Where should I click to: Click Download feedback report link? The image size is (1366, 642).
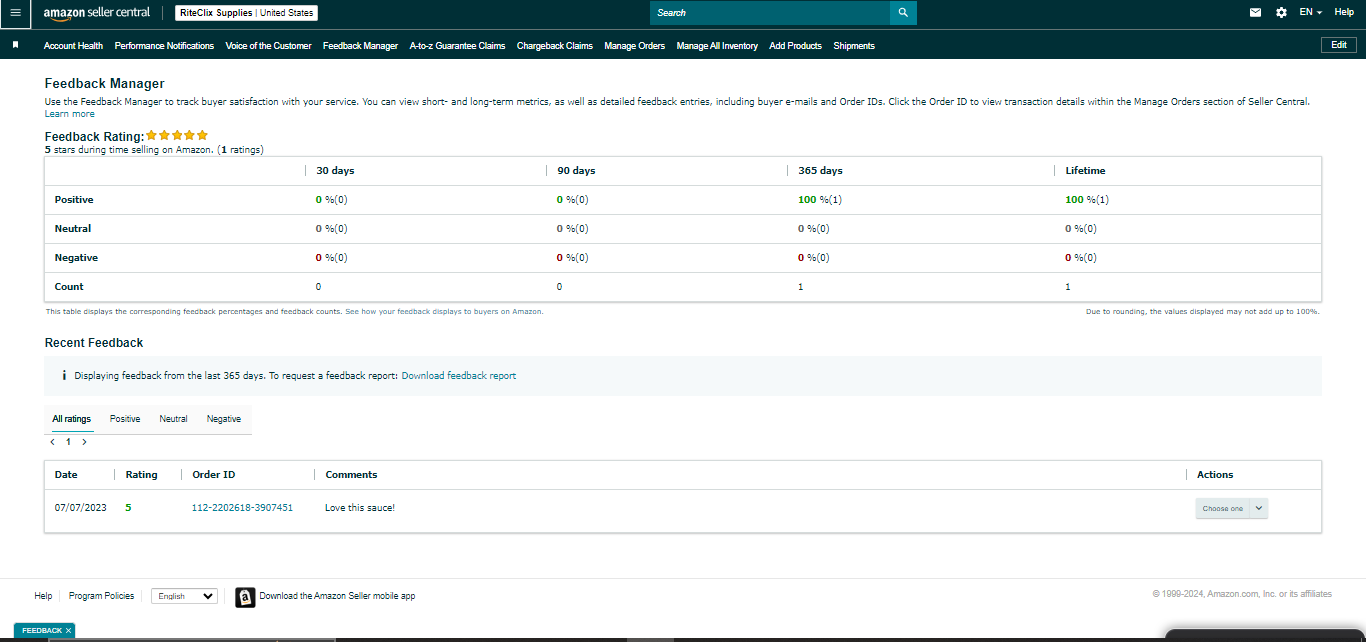click(x=459, y=376)
